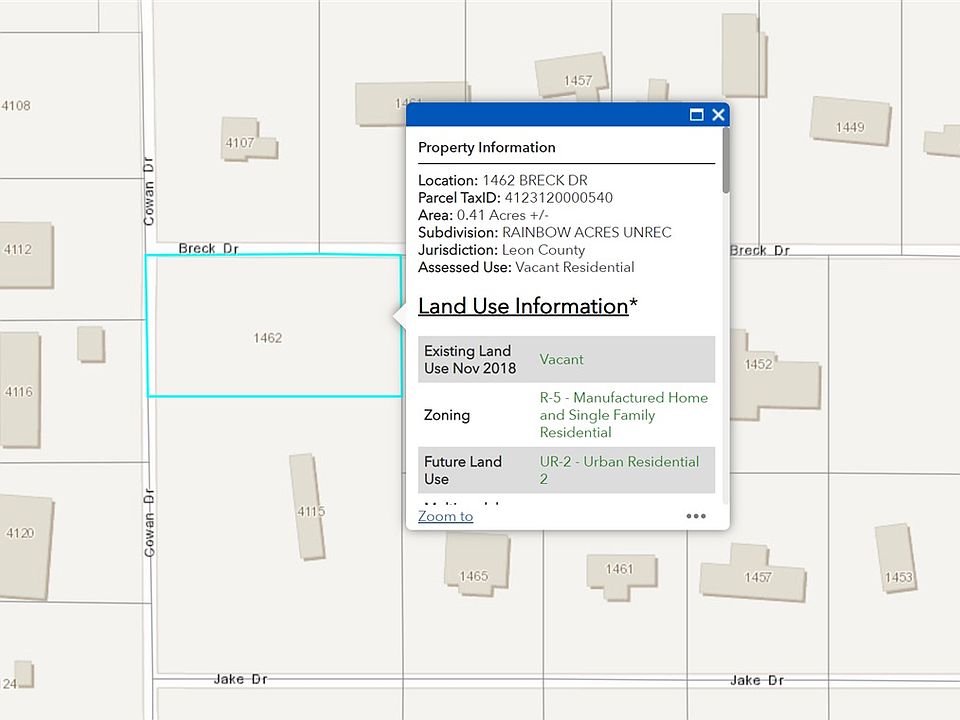Screen dimensions: 960x720
Task: Select the highlighted parcel 1462
Action: [274, 326]
